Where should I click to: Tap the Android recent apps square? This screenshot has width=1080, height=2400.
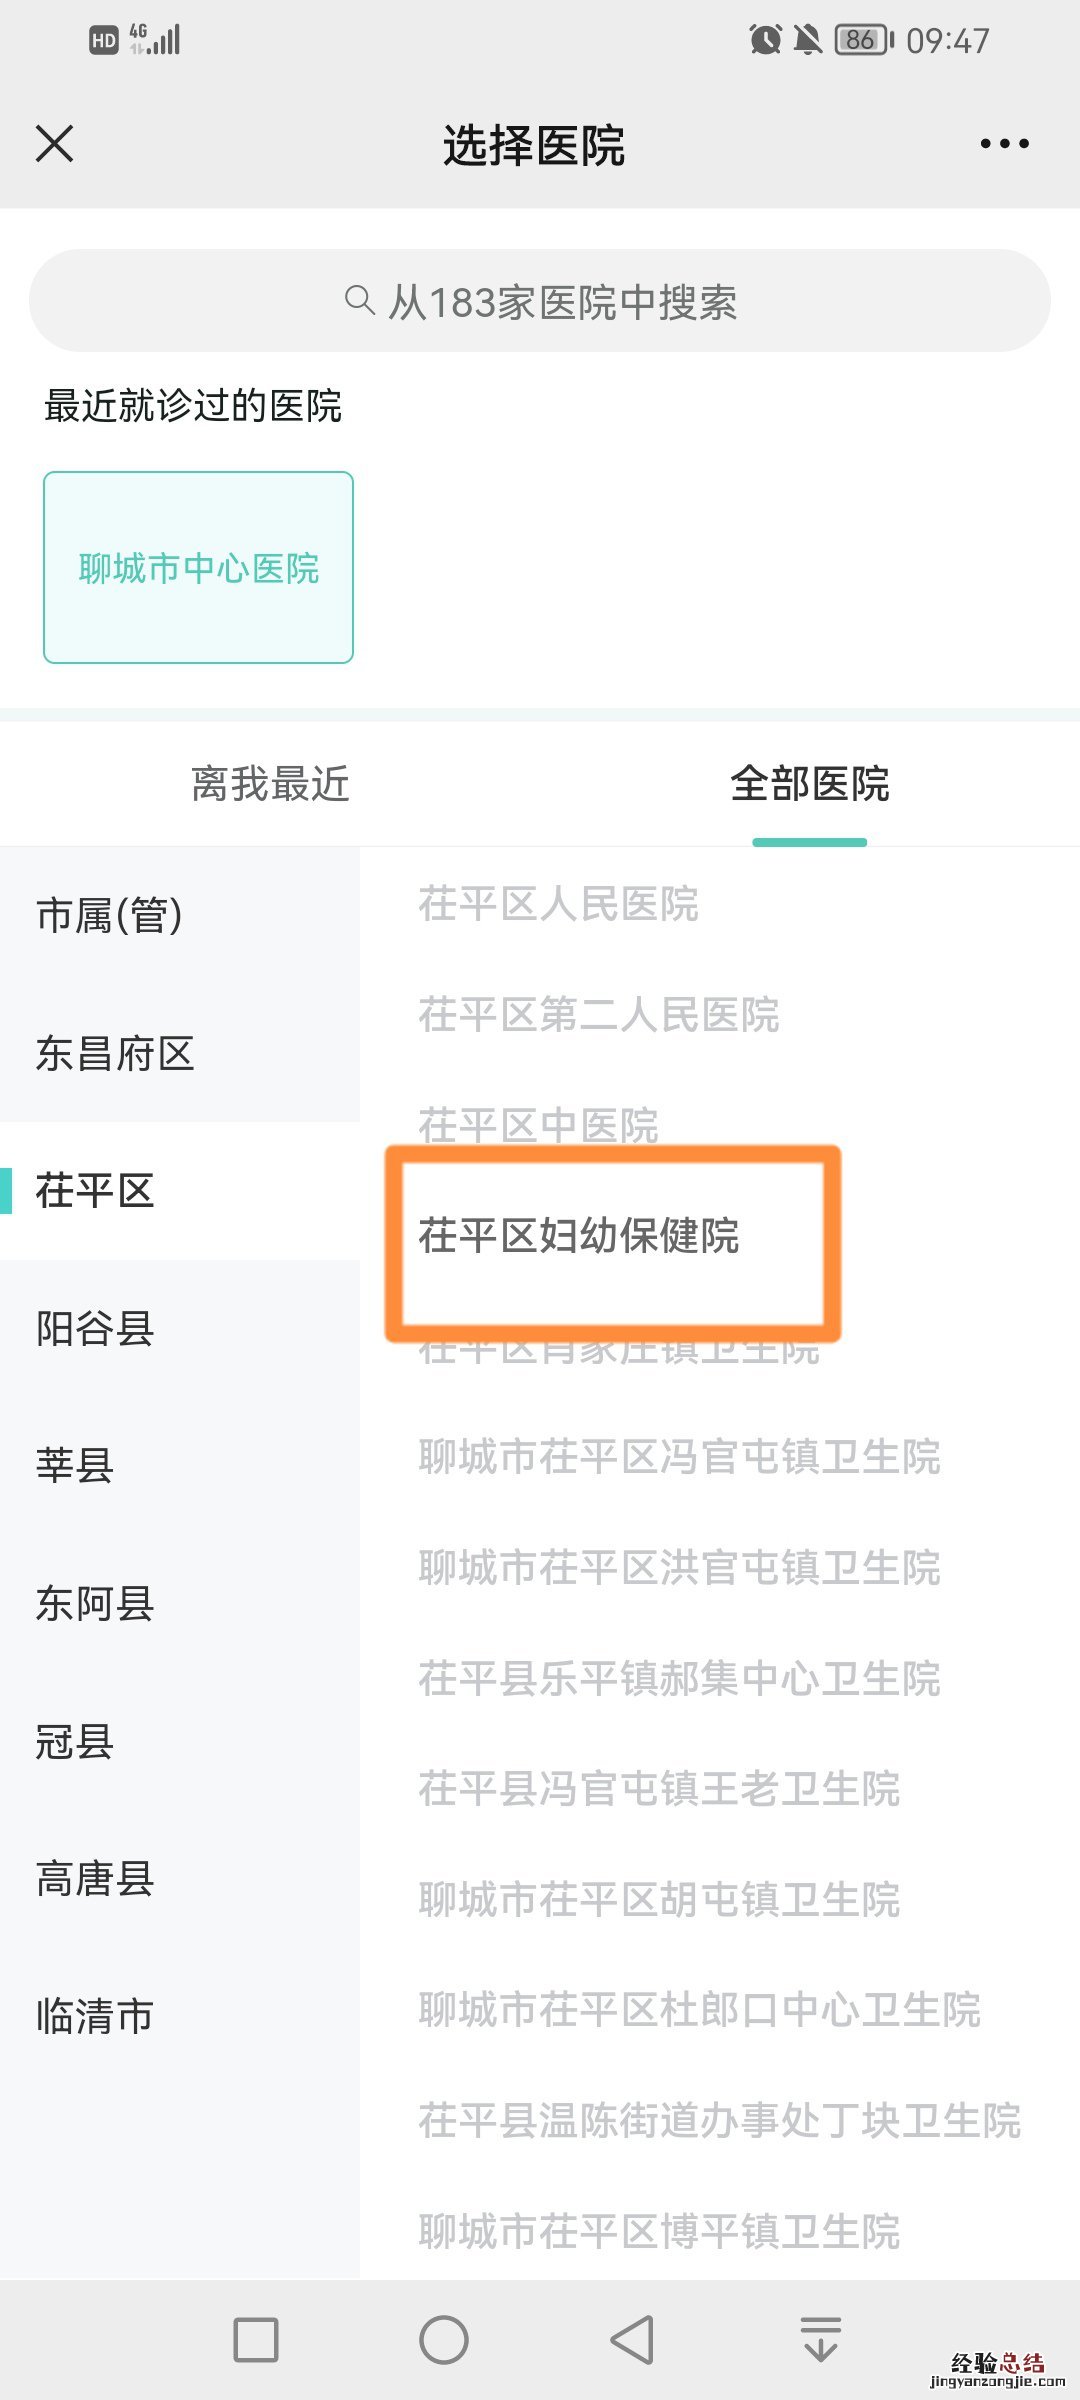(255, 2340)
